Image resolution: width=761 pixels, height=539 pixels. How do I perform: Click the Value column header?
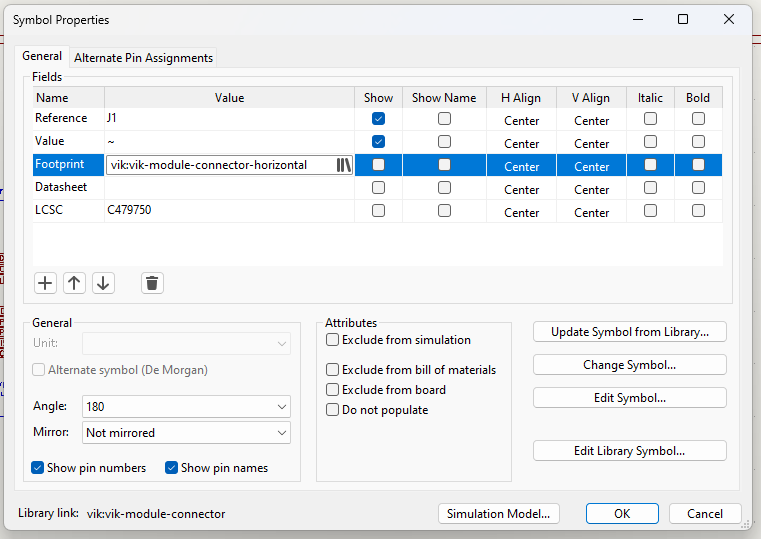click(x=229, y=98)
